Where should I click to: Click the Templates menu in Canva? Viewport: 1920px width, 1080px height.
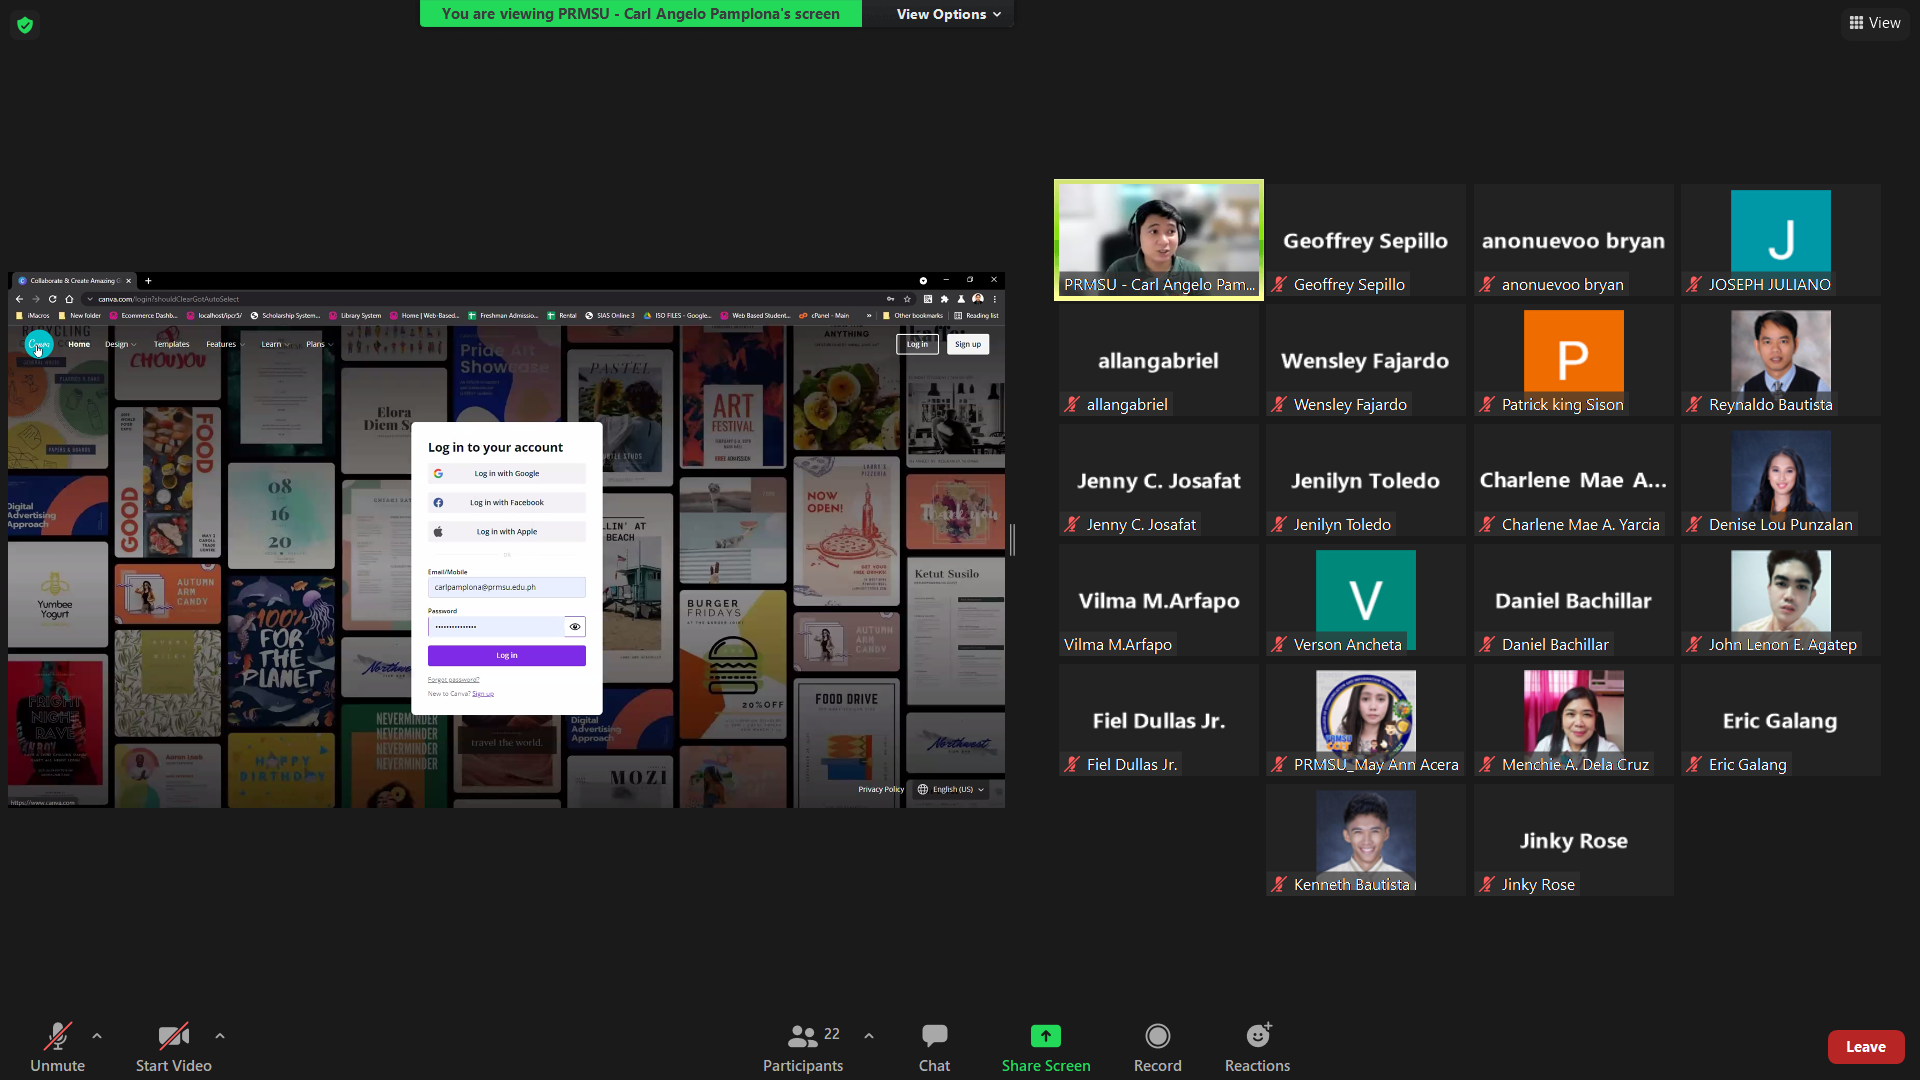coord(171,344)
